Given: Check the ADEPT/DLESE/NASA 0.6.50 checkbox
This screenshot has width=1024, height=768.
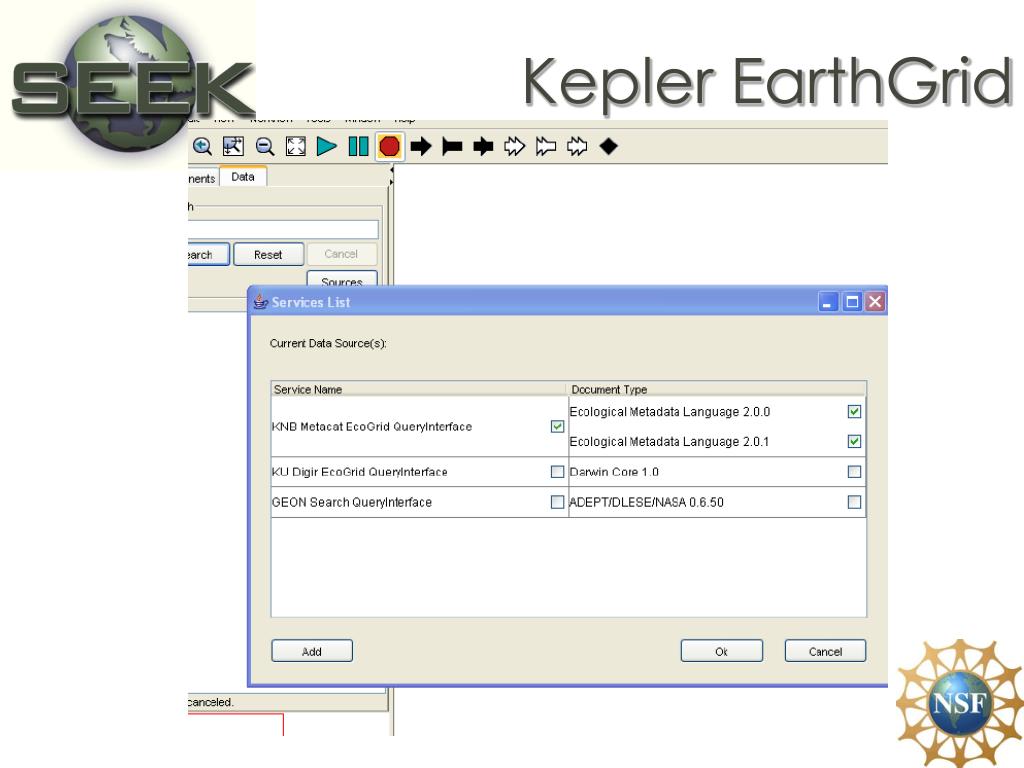Looking at the screenshot, I should click(854, 502).
